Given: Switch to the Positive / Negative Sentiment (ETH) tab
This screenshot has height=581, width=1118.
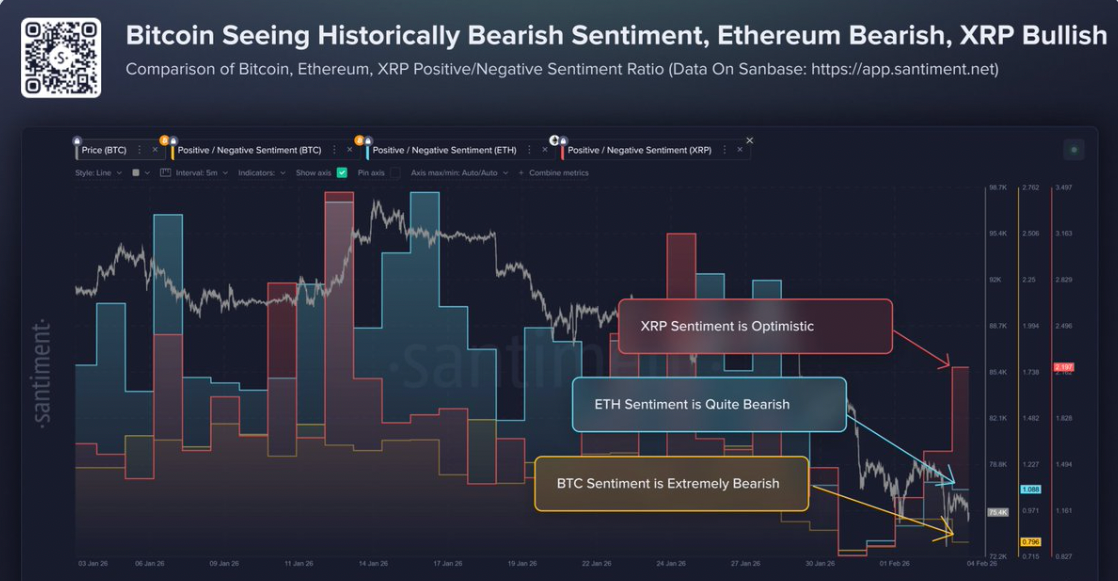Looking at the screenshot, I should tap(447, 149).
